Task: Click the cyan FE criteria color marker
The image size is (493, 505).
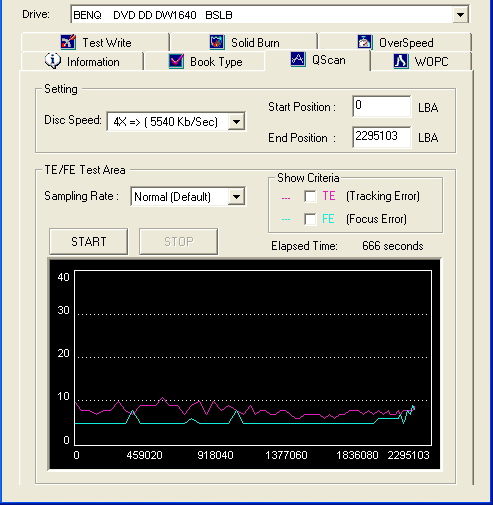Action: [x=286, y=220]
